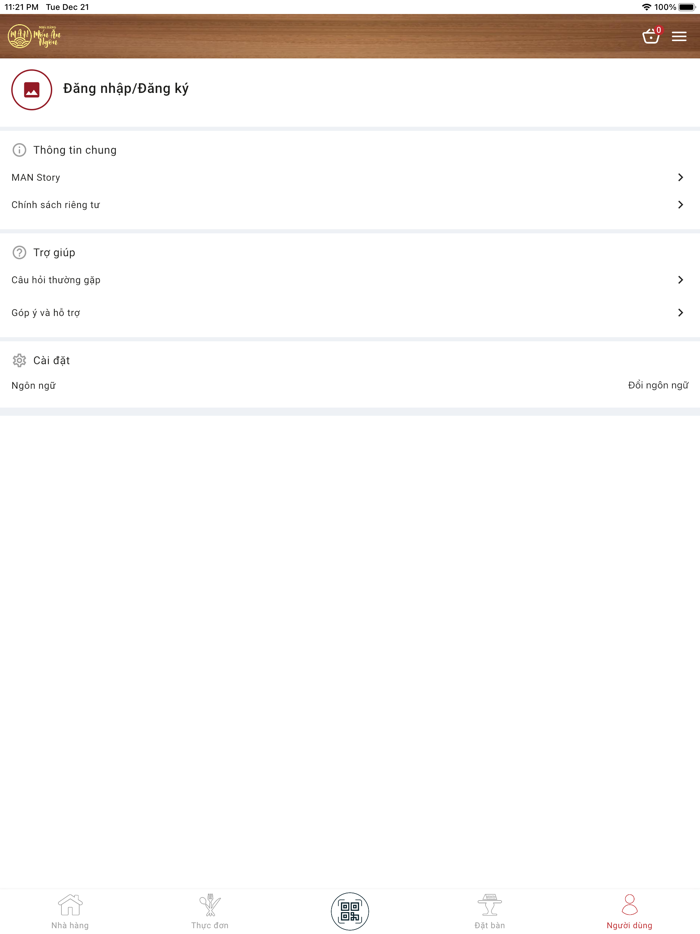Viewport: 700px width, 934px height.
Task: Open the MAN Story entry
Action: click(36, 178)
